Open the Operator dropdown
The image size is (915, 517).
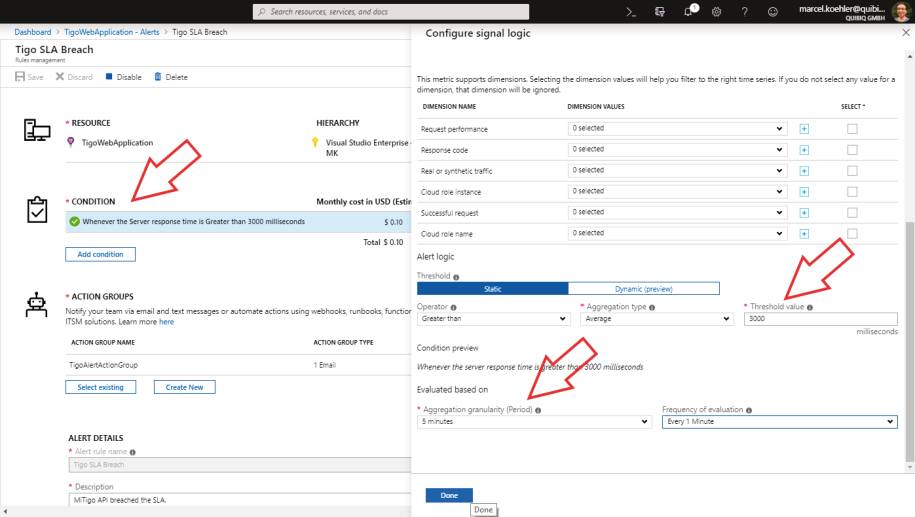494,319
